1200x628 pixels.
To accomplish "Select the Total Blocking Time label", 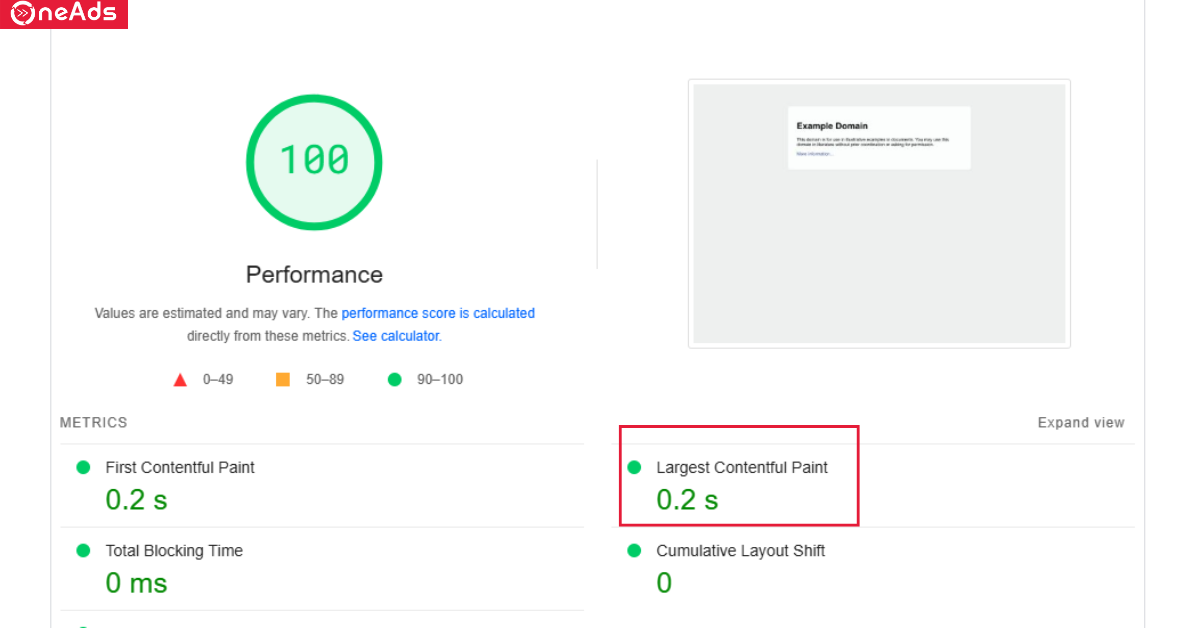I will [x=174, y=551].
